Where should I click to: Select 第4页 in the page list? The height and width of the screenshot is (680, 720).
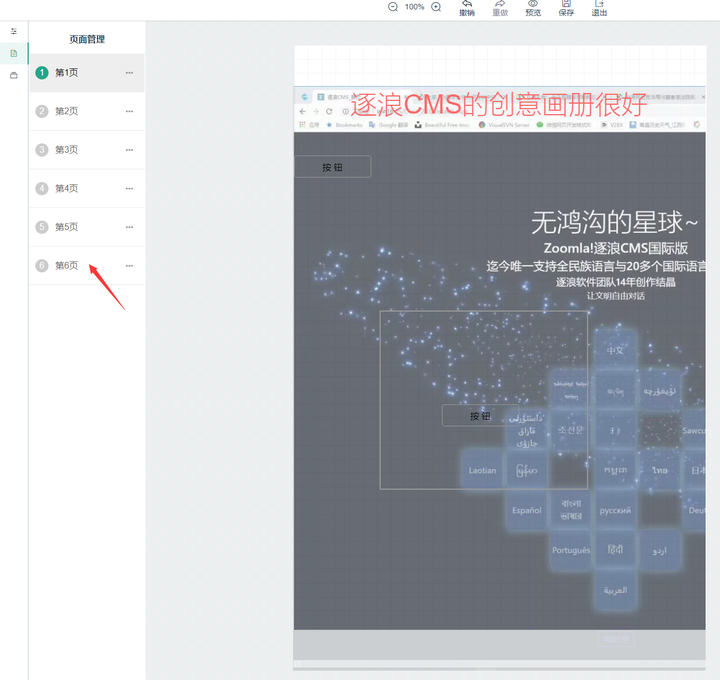pyautogui.click(x=87, y=188)
